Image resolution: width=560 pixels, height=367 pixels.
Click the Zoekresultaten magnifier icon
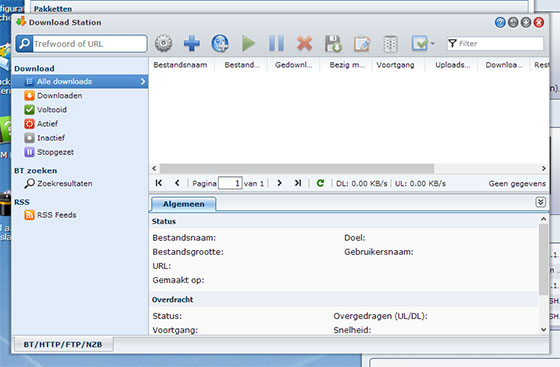(x=29, y=184)
